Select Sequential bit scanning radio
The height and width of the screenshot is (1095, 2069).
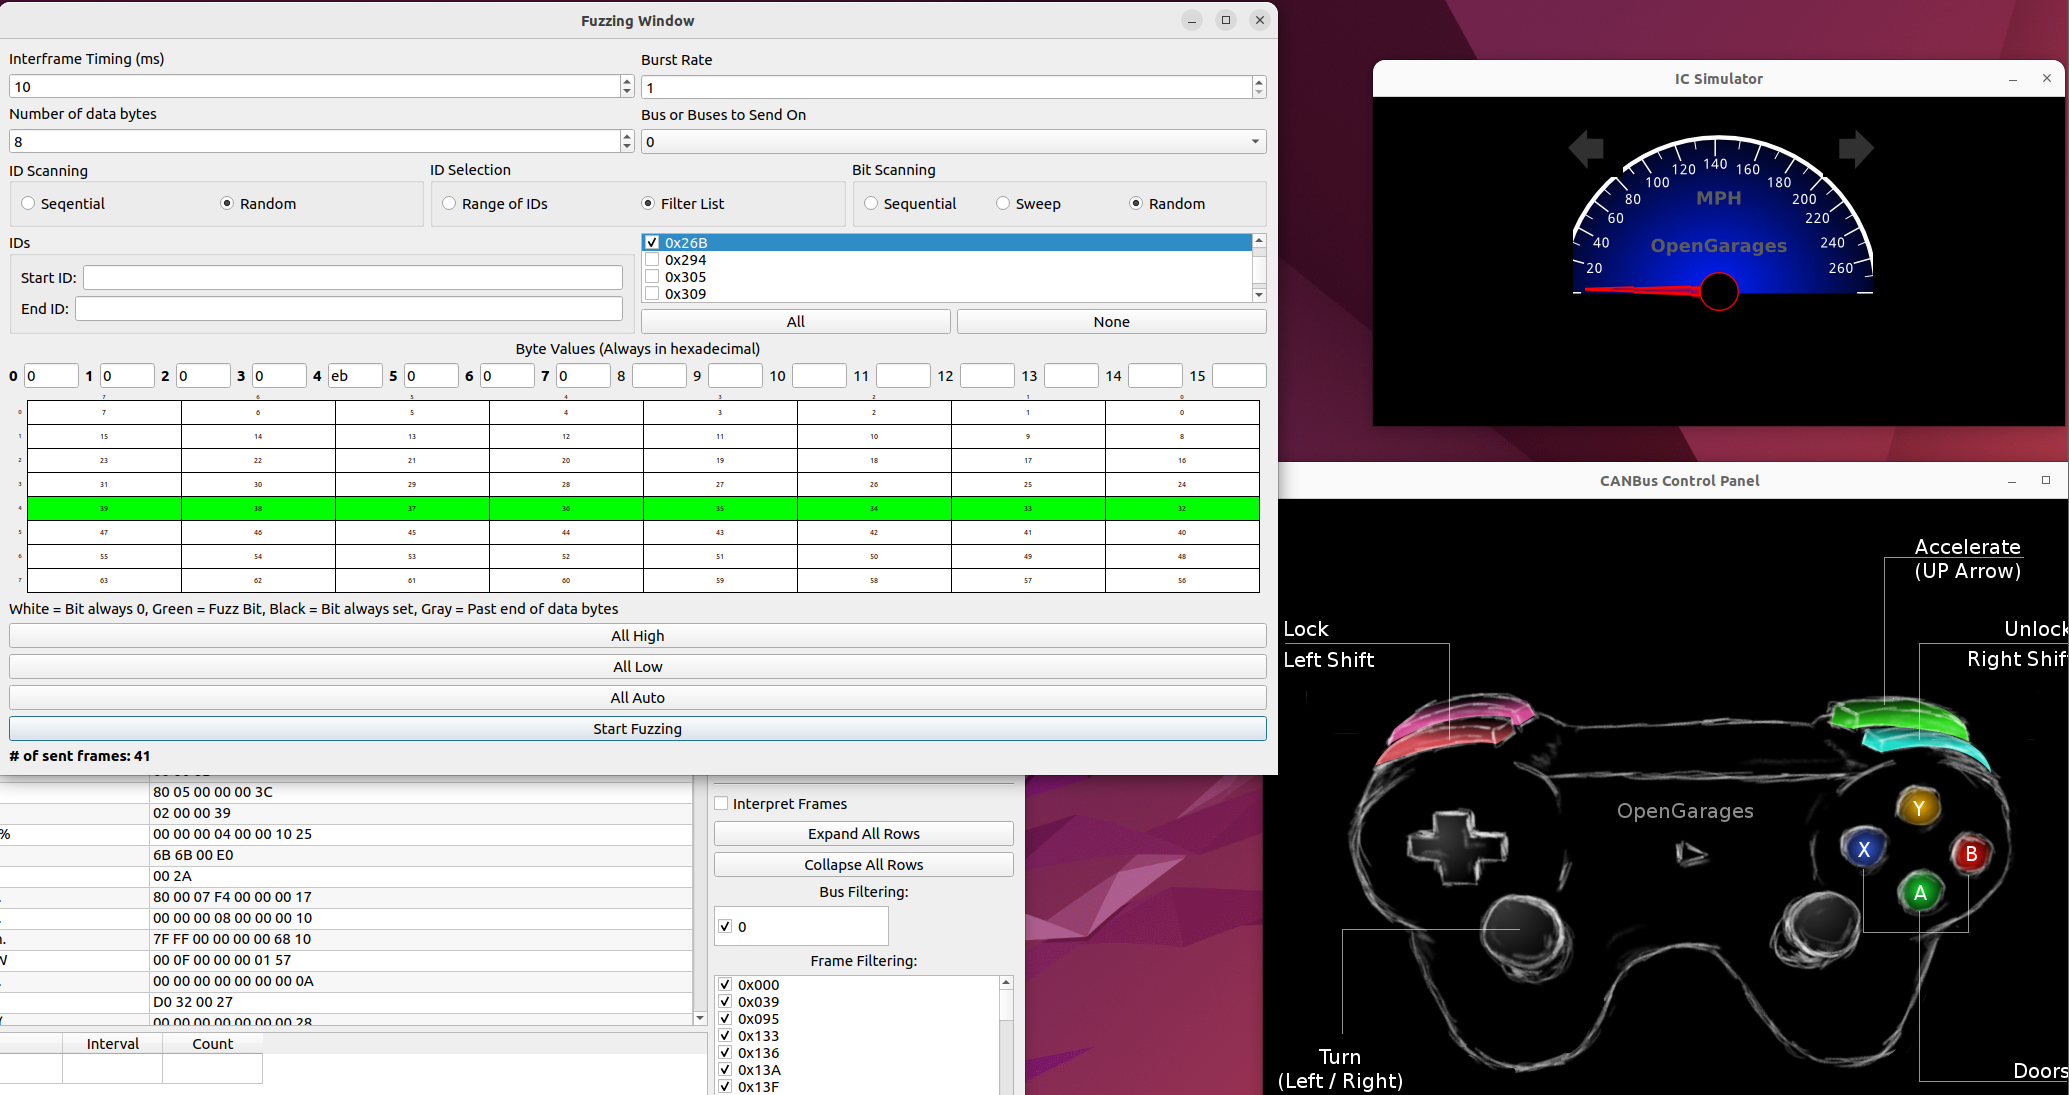point(871,204)
